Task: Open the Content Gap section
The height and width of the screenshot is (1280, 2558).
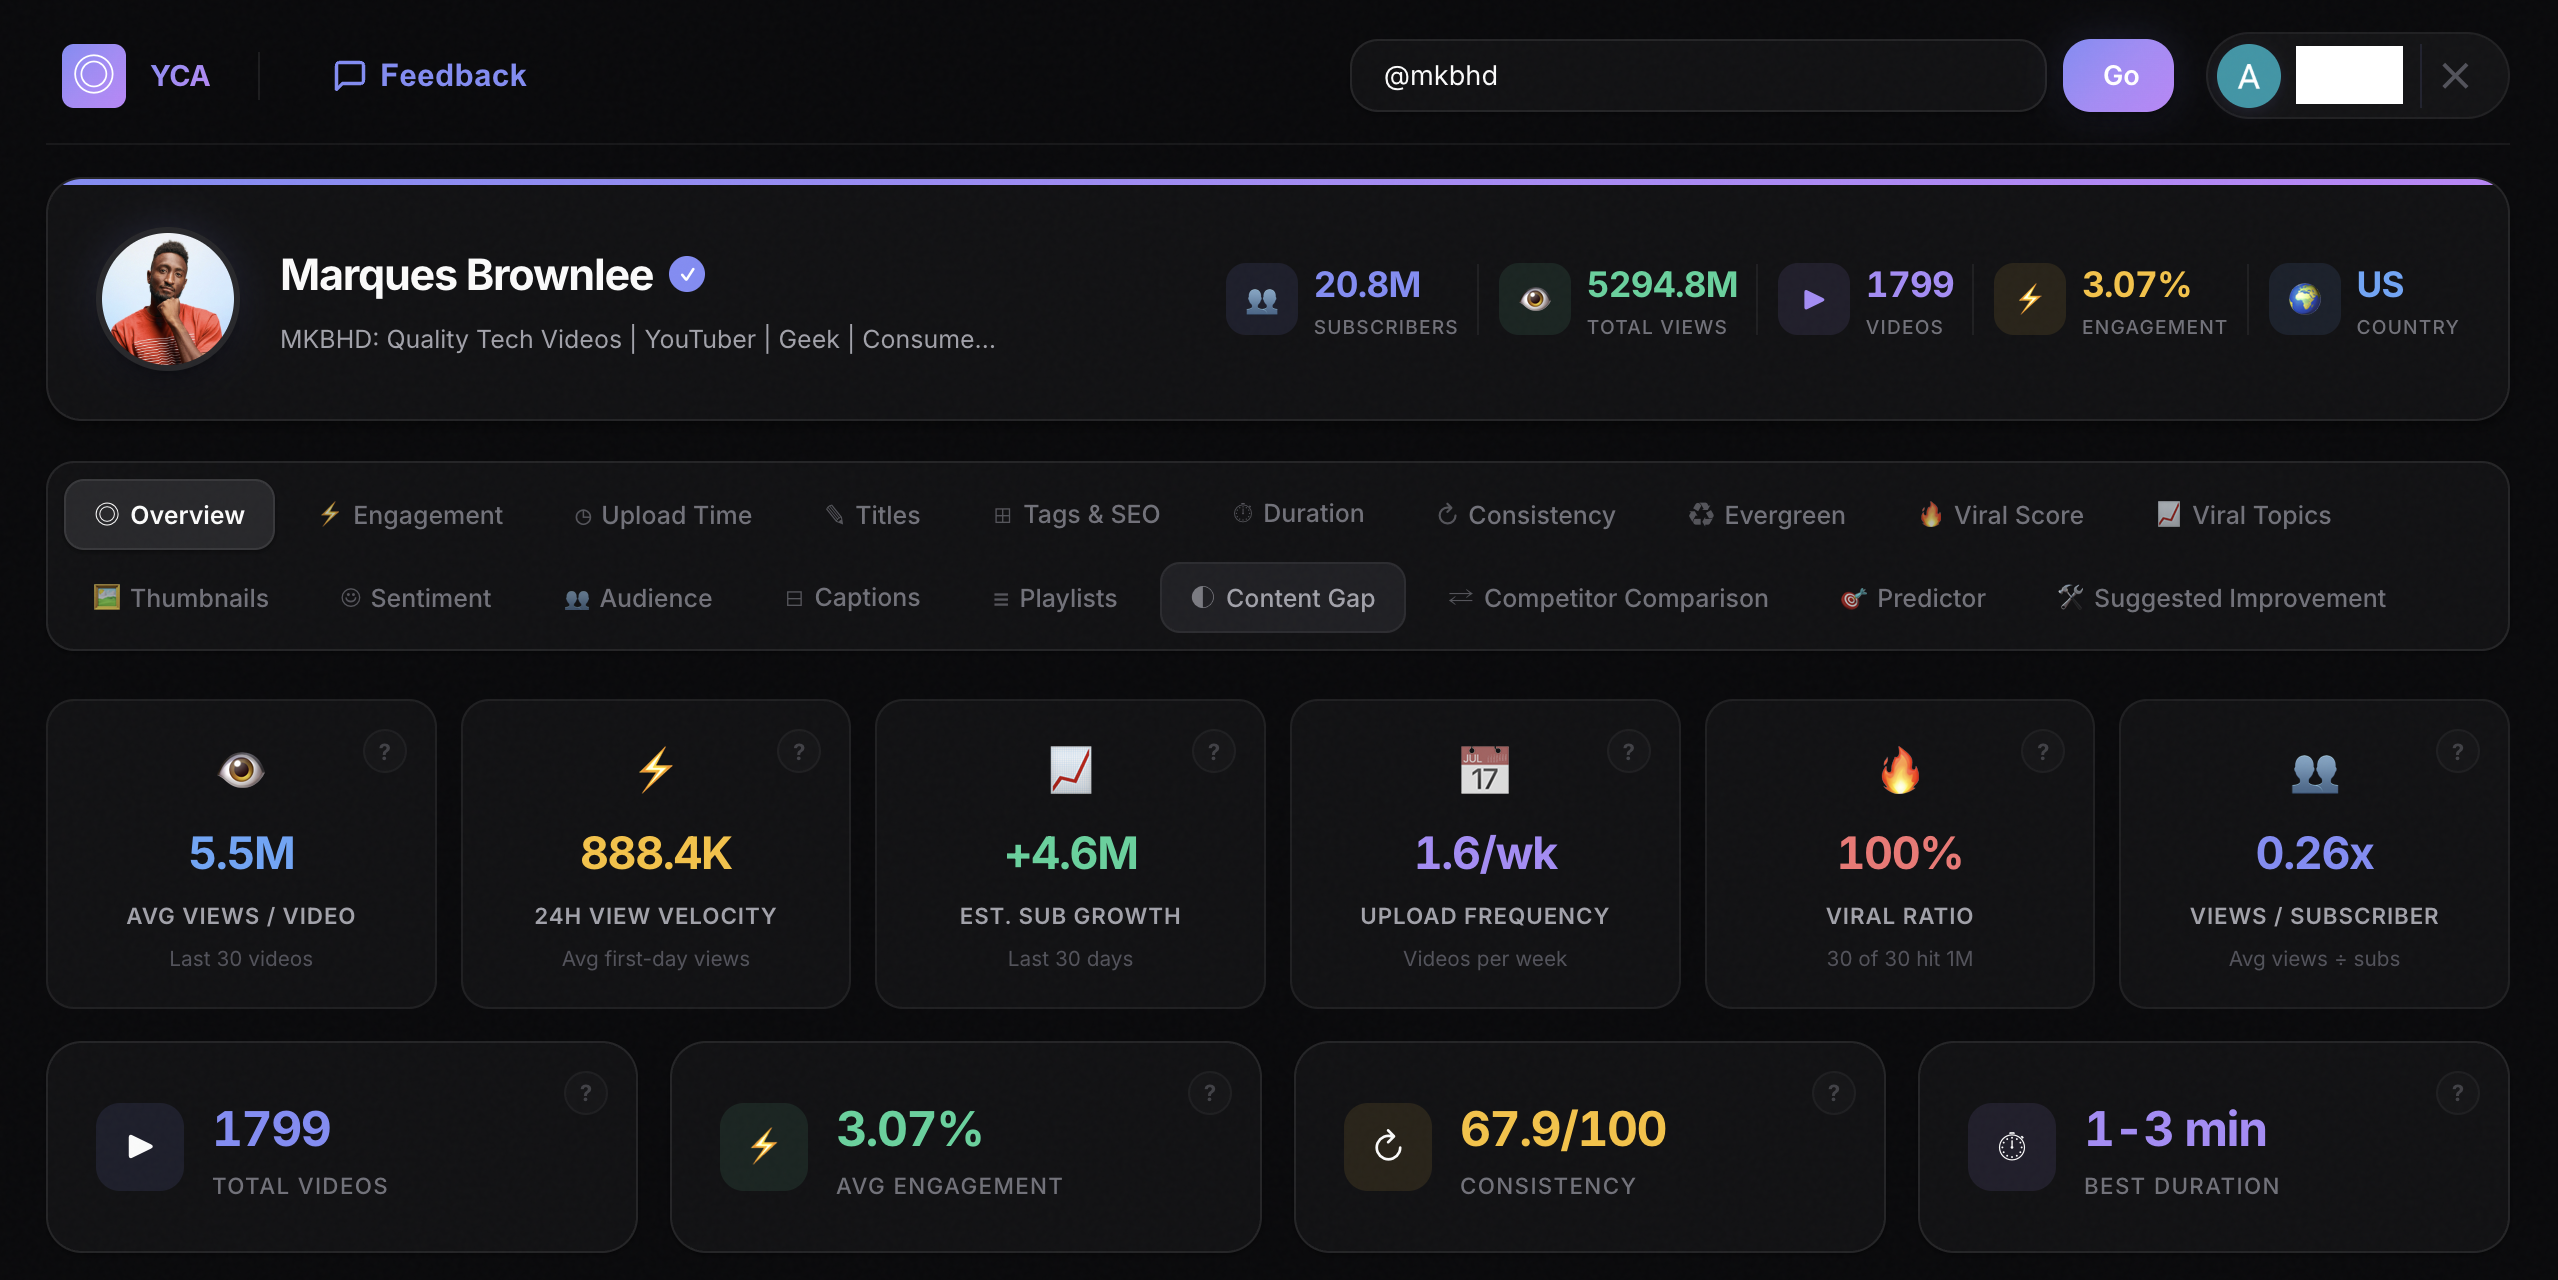Action: point(1283,597)
